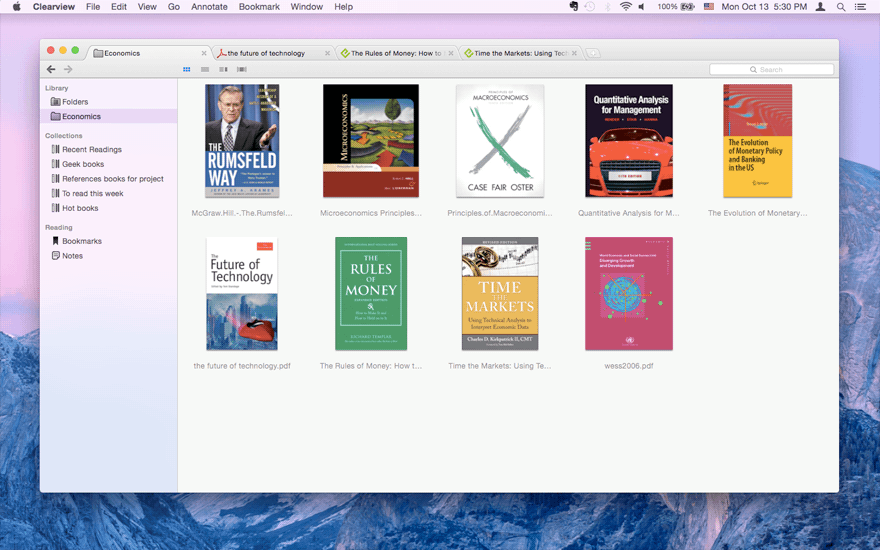Click the forward navigation arrow
880x550 pixels.
click(x=68, y=69)
